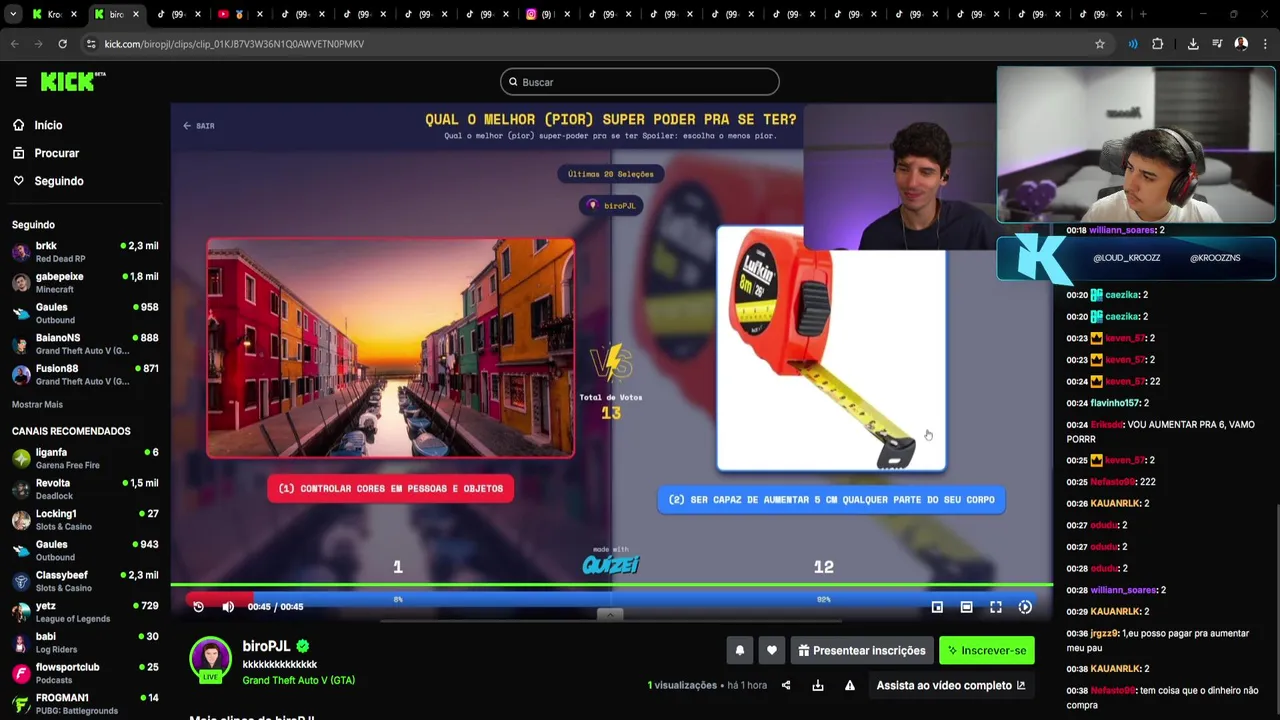
Task: Click chat username wiliann_soares at 00:28
Action: coord(1125,590)
